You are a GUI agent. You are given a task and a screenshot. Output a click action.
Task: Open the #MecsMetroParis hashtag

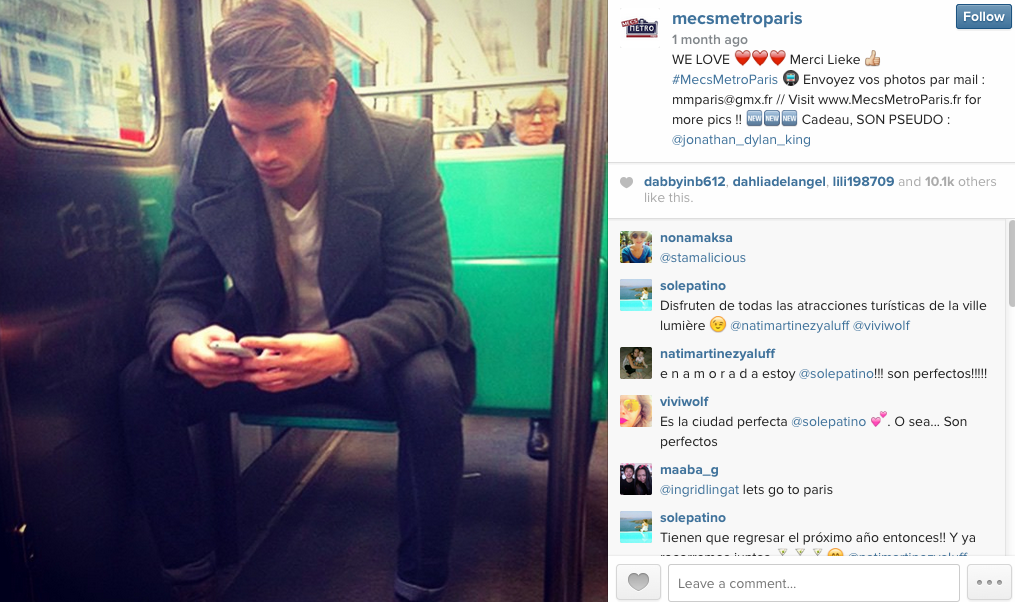pyautogui.click(x=724, y=80)
